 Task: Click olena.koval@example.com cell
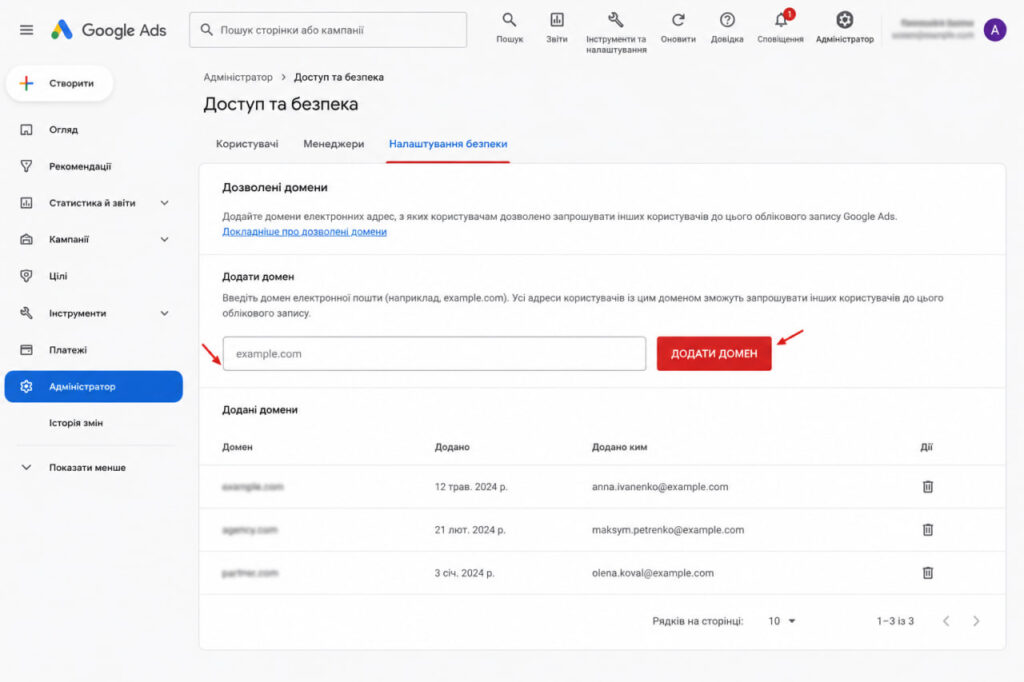pos(652,573)
